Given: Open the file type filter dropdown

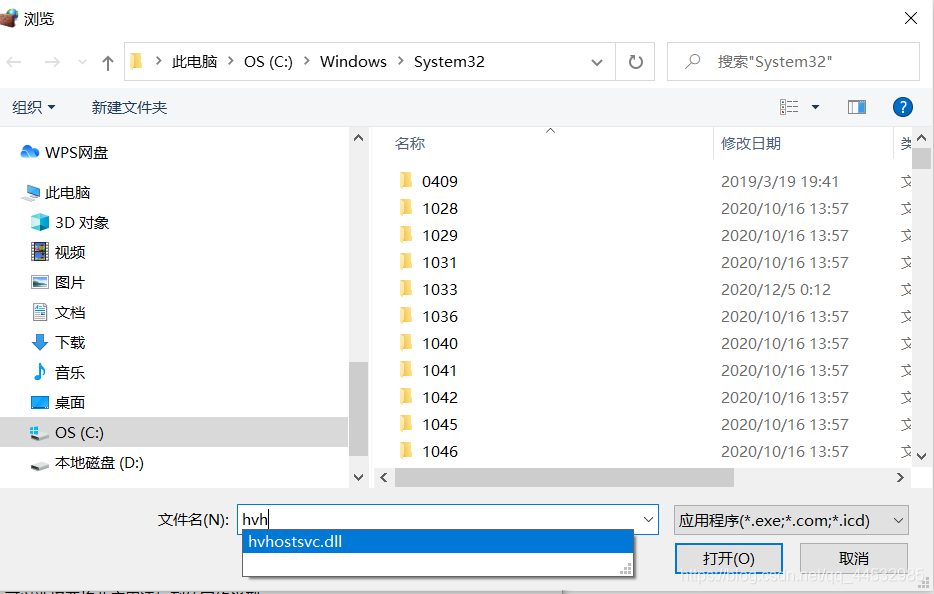Looking at the screenshot, I should pos(791,520).
